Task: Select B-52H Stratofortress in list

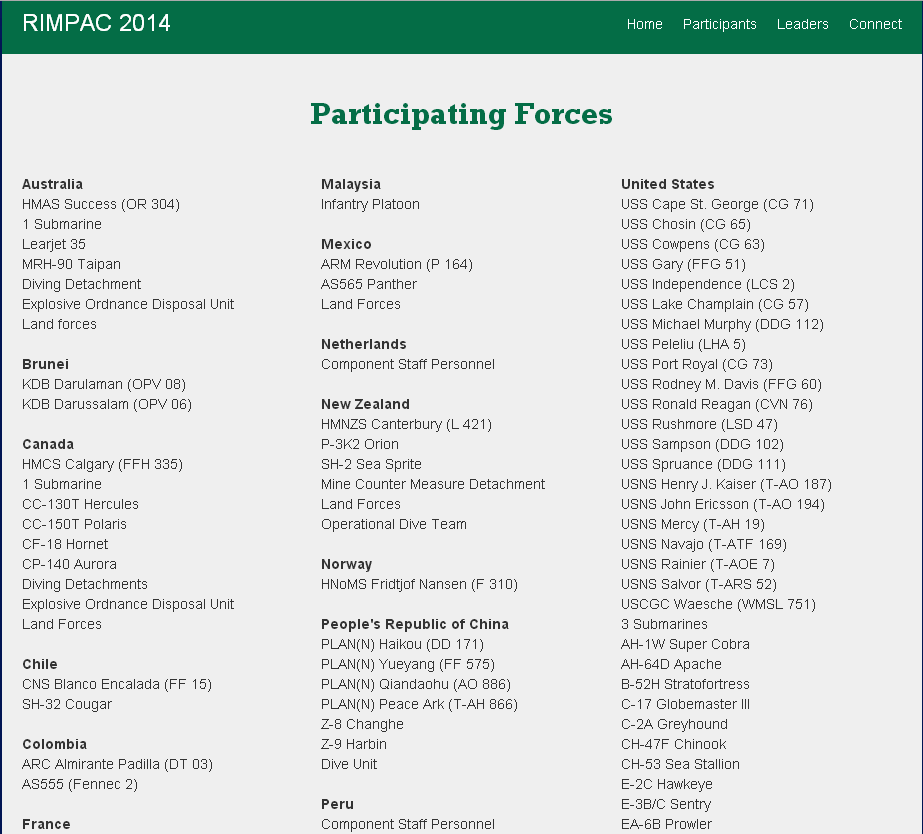Action: 685,684
